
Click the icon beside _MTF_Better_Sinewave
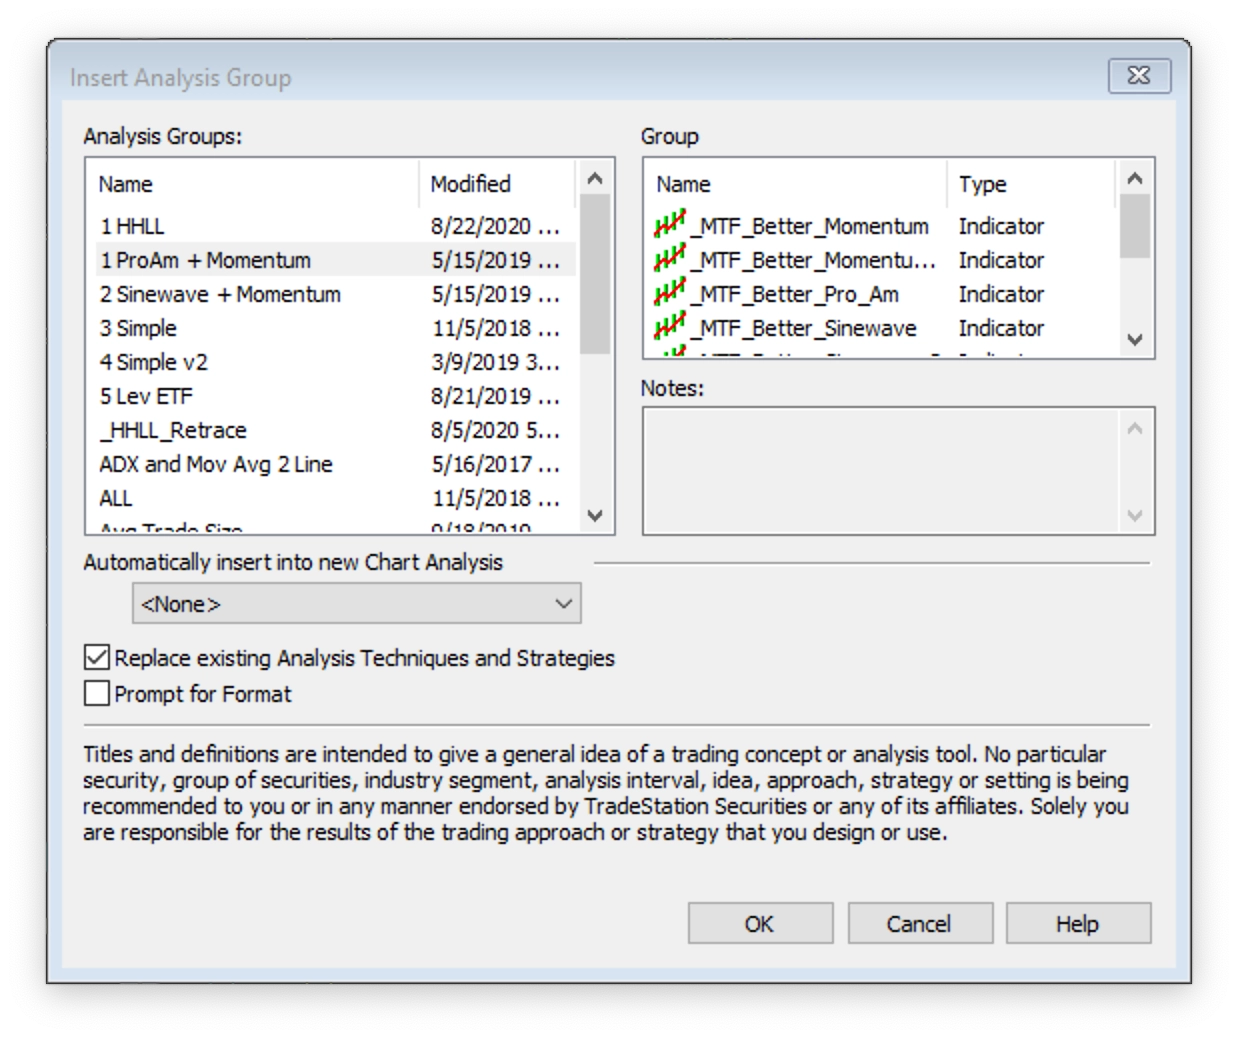(x=670, y=326)
